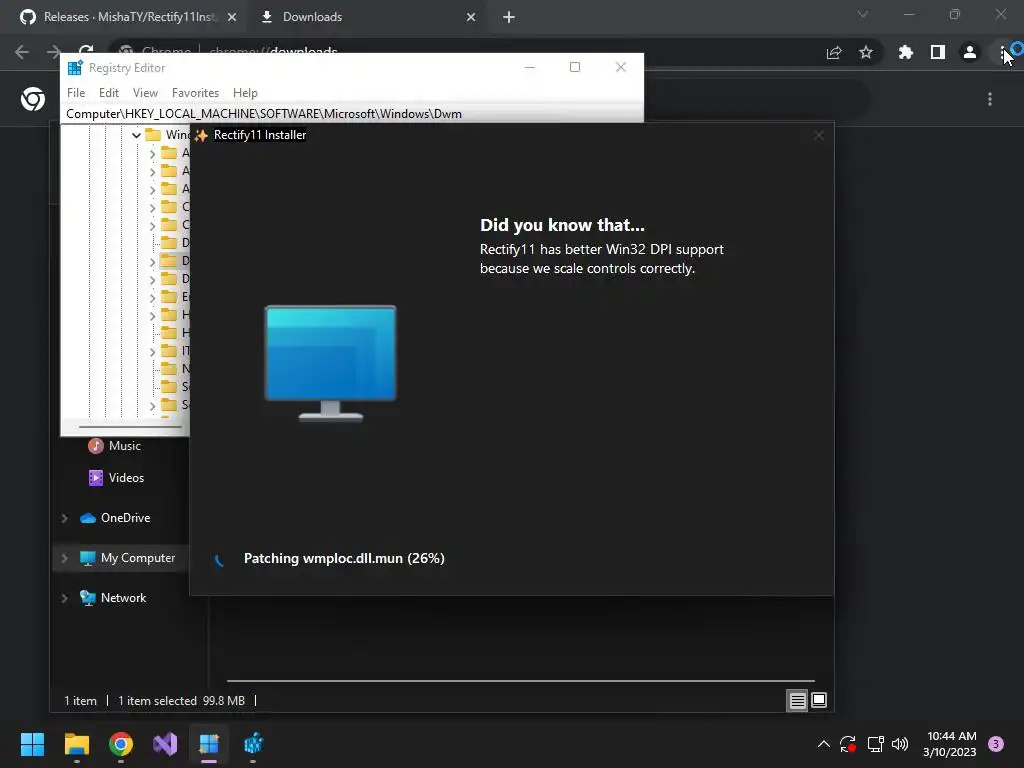
Task: Expand the IT registry folder chevron
Action: click(153, 351)
